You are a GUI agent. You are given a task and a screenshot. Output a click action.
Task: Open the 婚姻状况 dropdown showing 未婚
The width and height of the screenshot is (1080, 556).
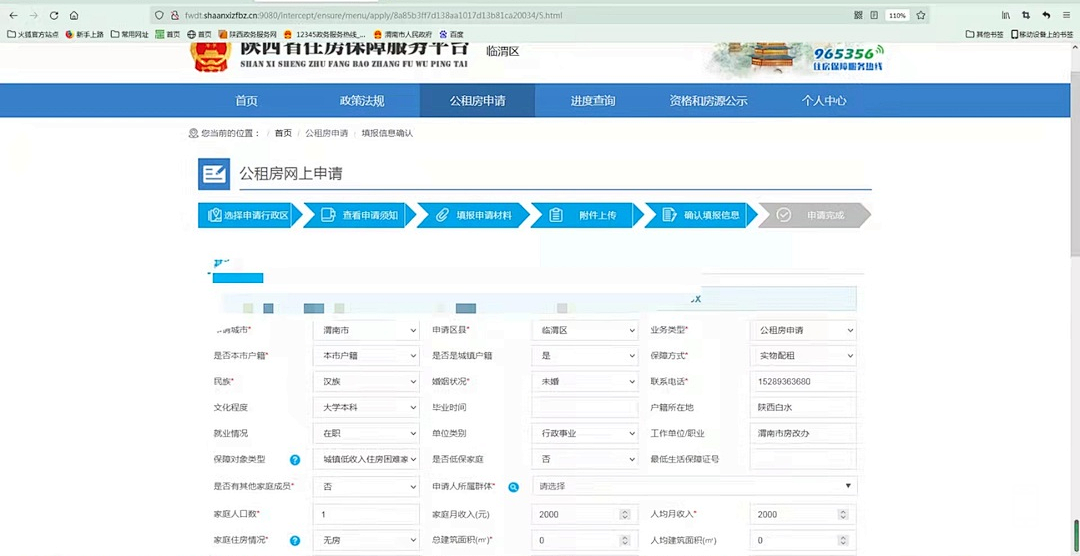[584, 382]
